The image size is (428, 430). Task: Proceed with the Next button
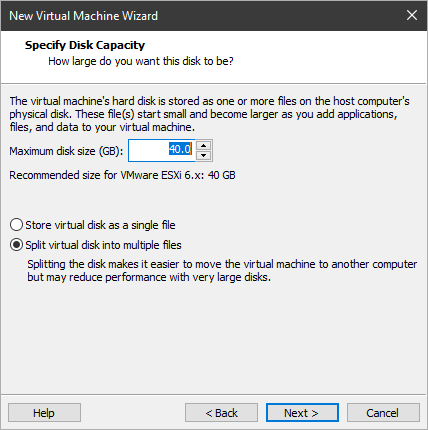(302, 413)
